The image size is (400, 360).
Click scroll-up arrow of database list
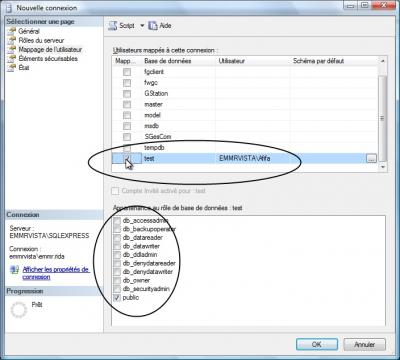click(x=383, y=61)
